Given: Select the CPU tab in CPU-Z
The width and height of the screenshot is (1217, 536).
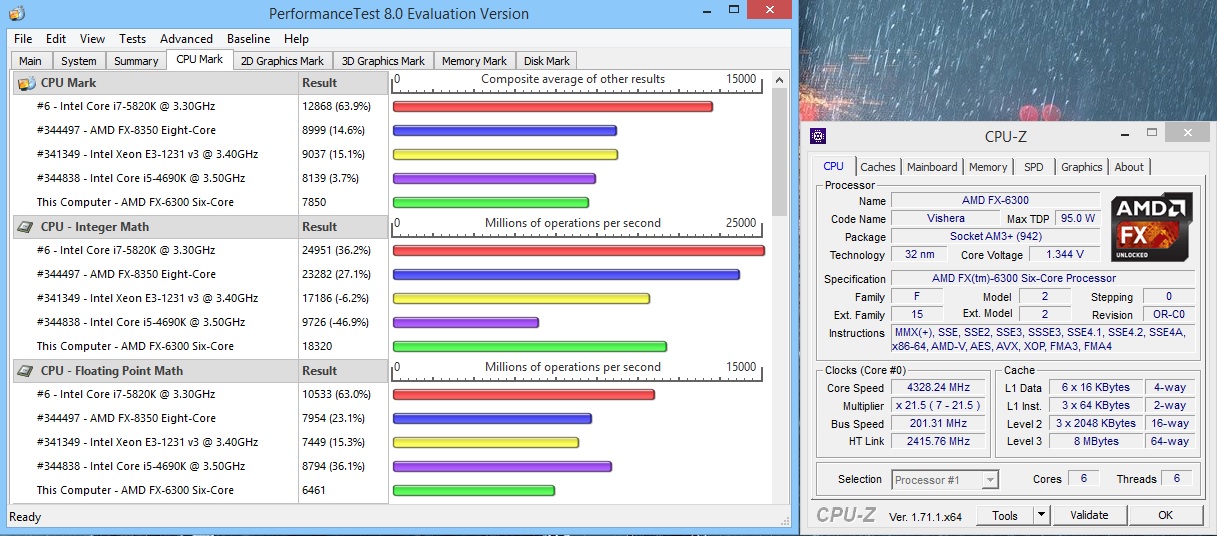Looking at the screenshot, I should pos(834,166).
